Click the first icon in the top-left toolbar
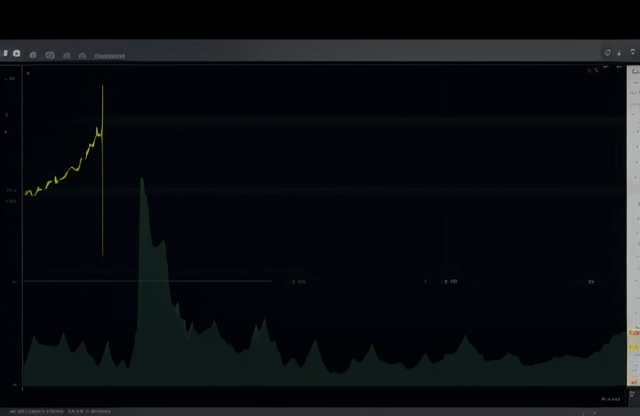 (5, 54)
